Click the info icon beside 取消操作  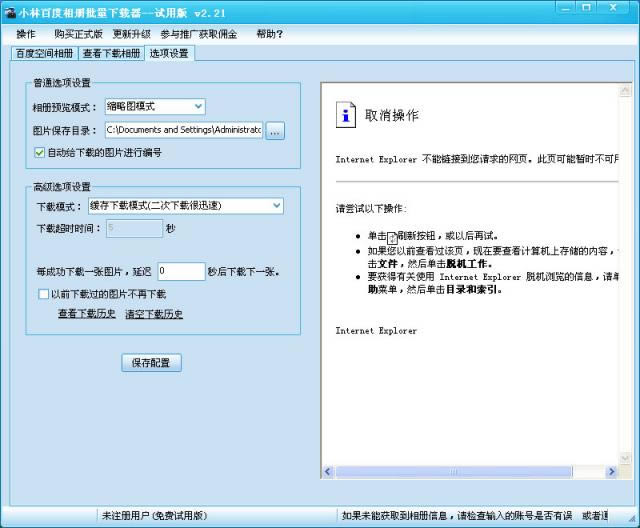[346, 115]
